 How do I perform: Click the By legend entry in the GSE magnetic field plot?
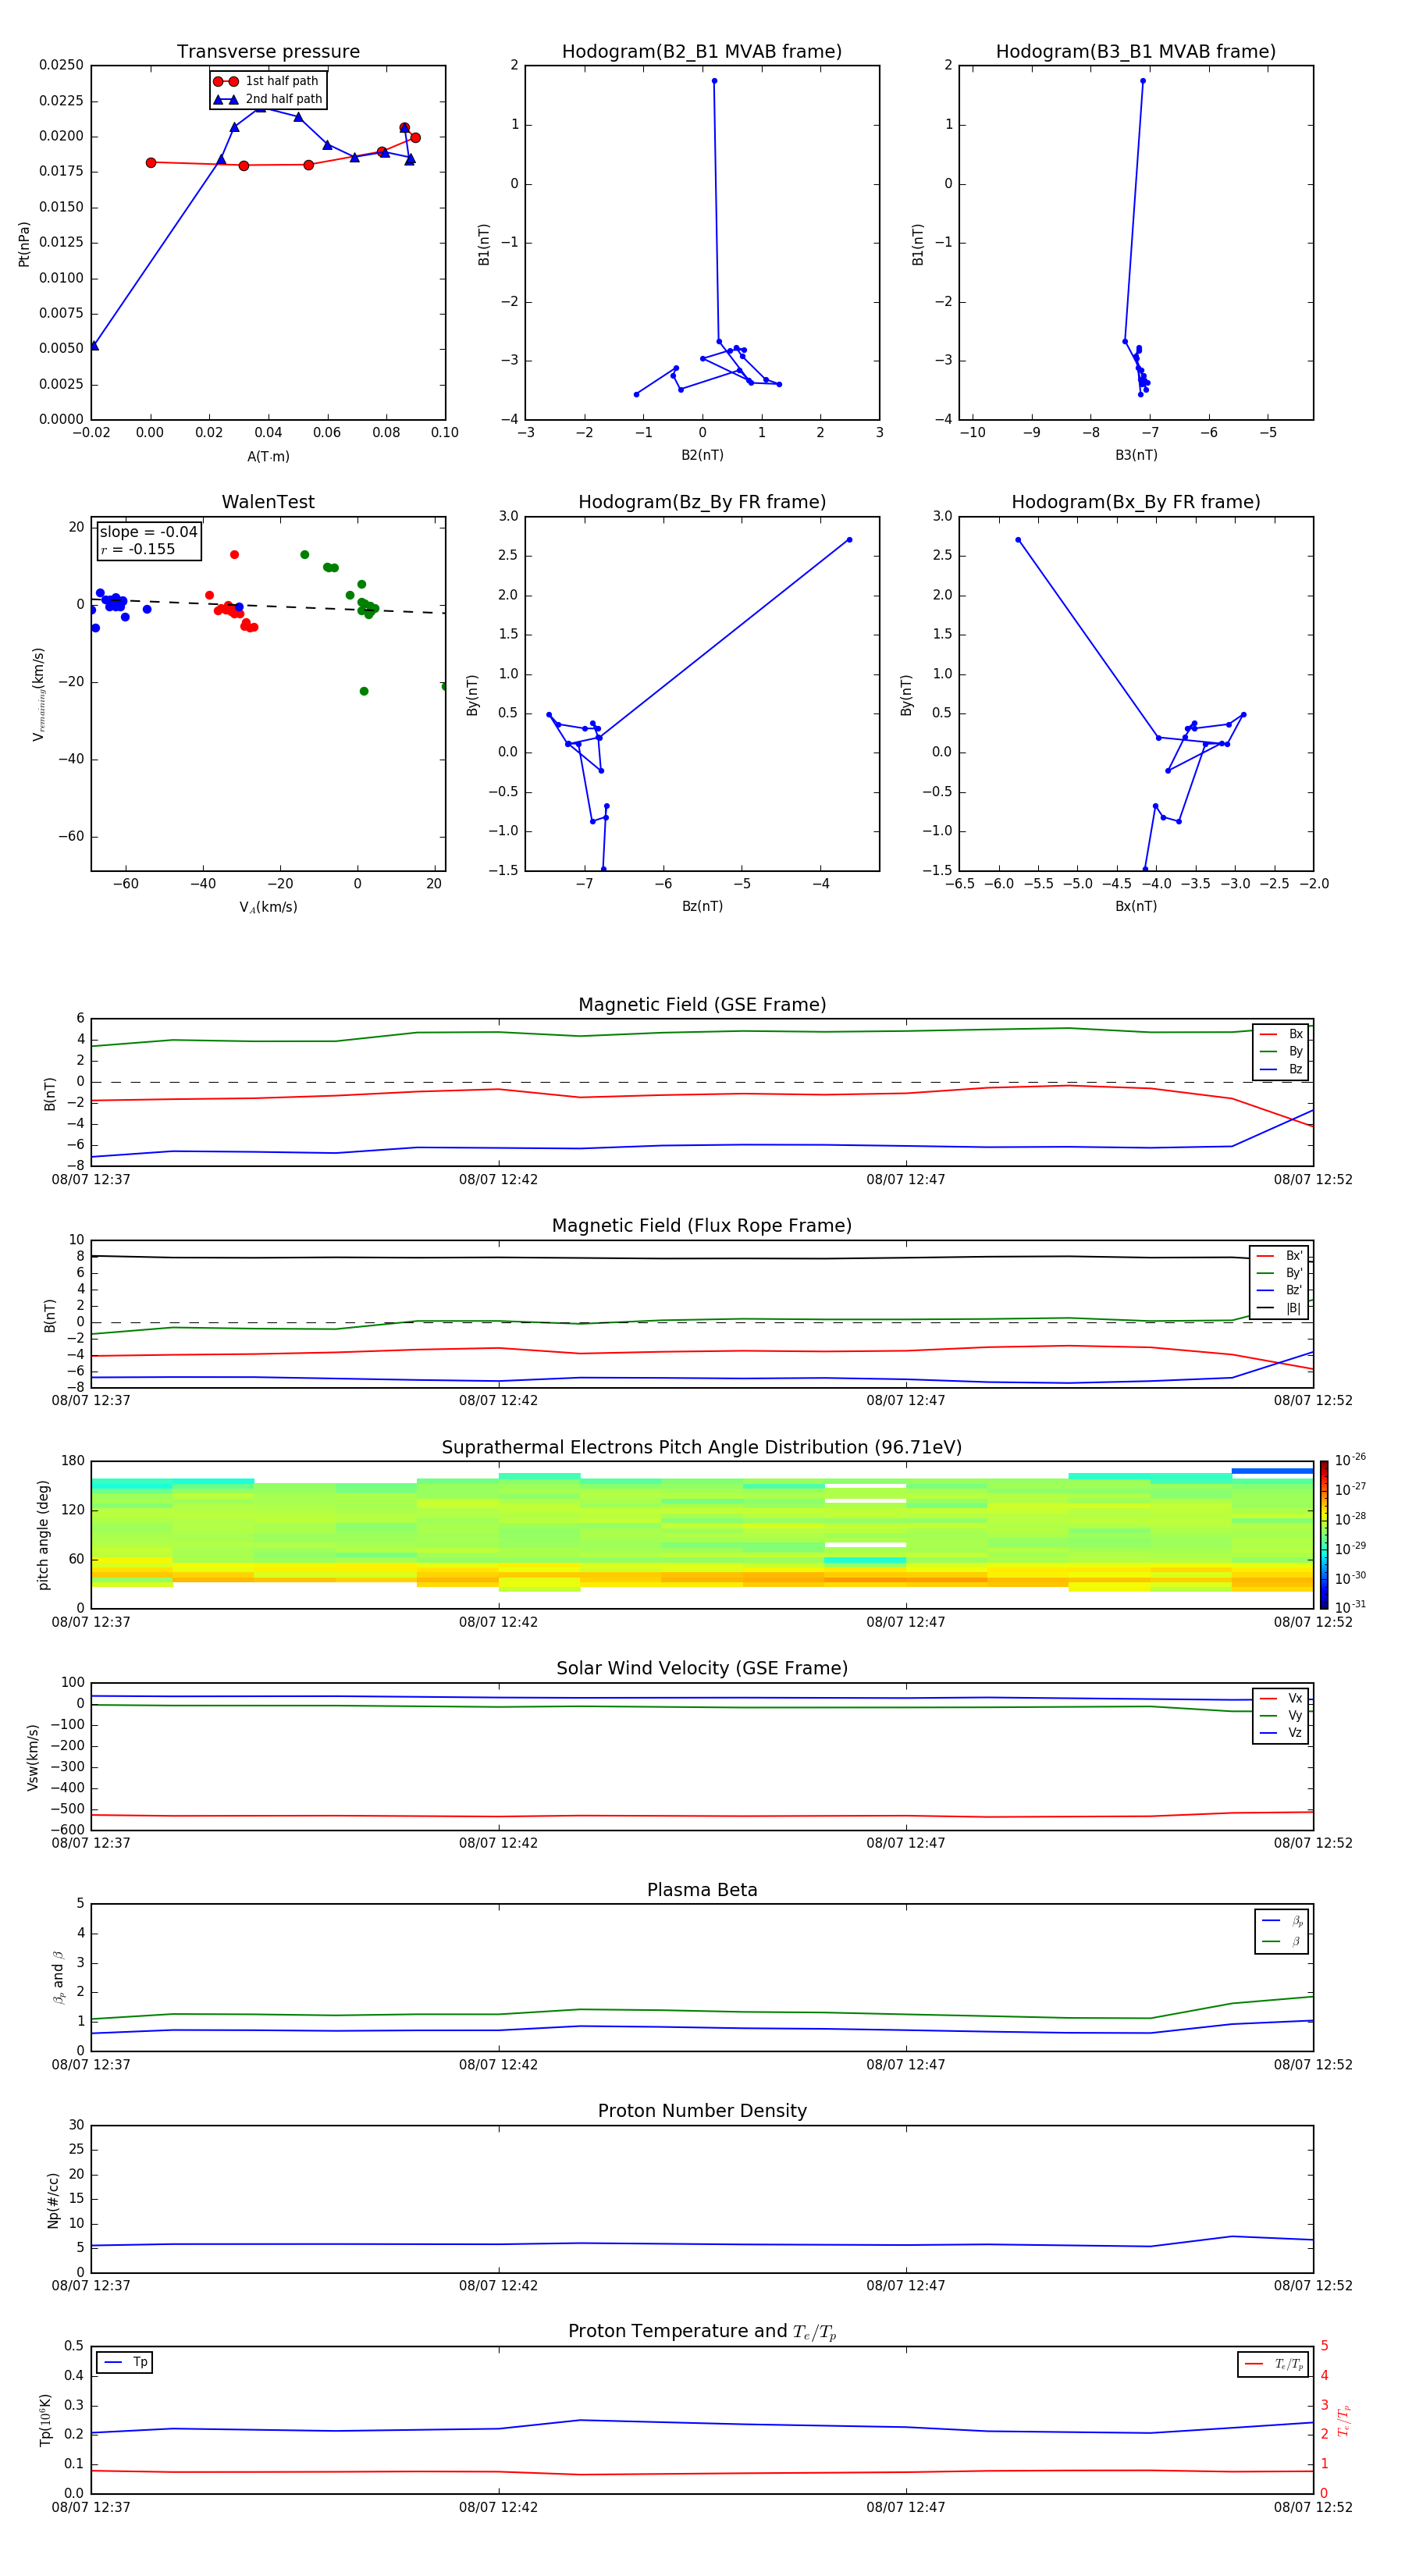pyautogui.click(x=1281, y=1051)
